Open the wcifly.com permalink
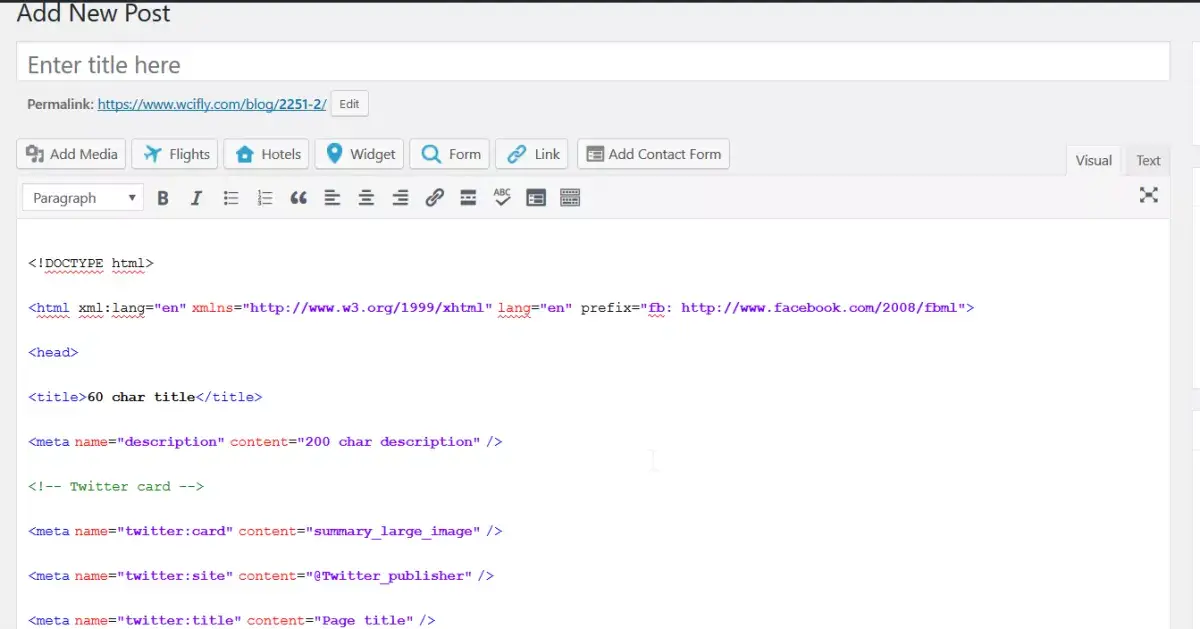1200x629 pixels. pos(212,104)
